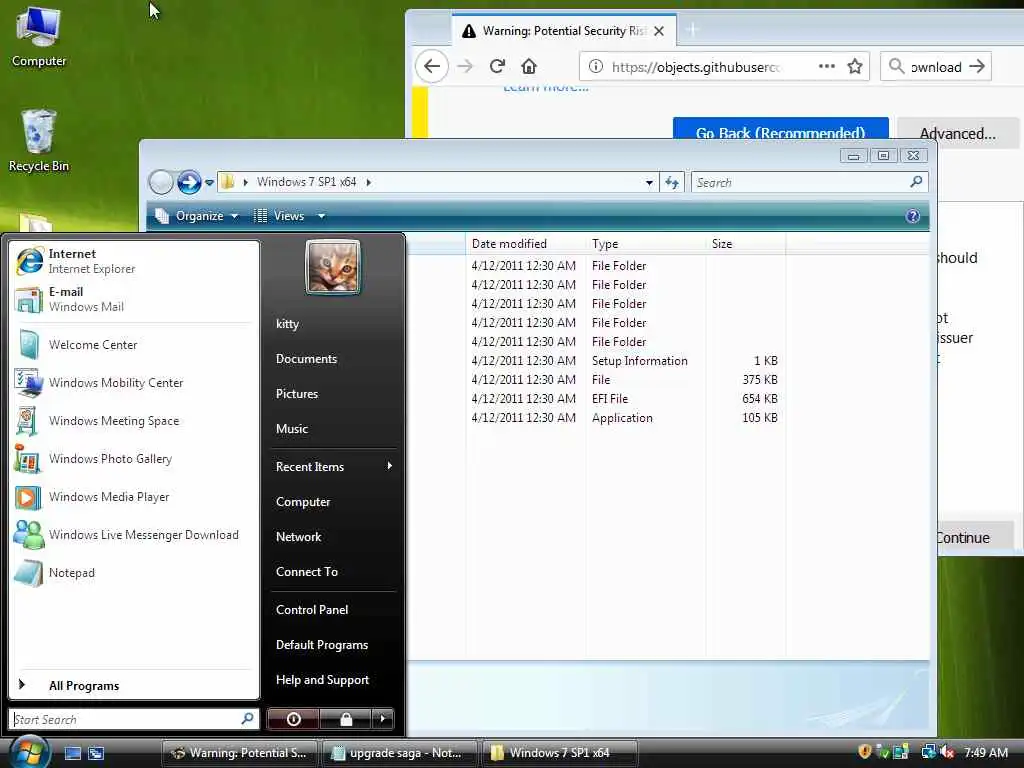Screen dimensions: 1024x768
Task: Open Recycle Bin desktop icon
Action: tap(39, 140)
